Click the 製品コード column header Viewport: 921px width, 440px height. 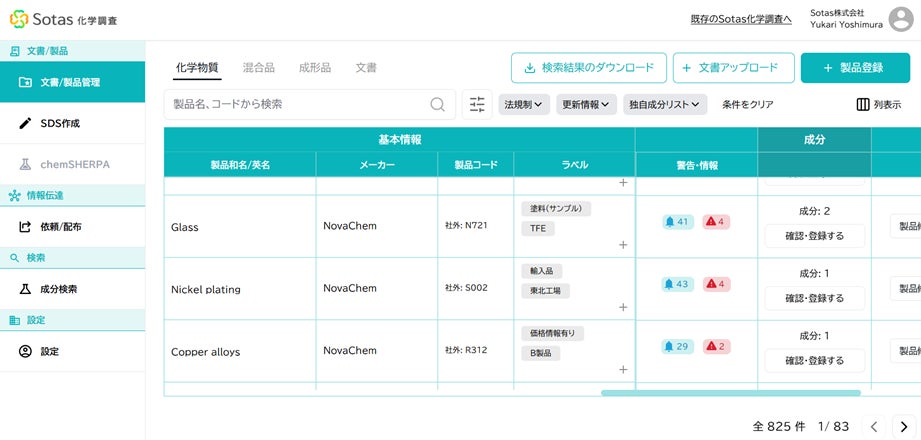tap(476, 165)
